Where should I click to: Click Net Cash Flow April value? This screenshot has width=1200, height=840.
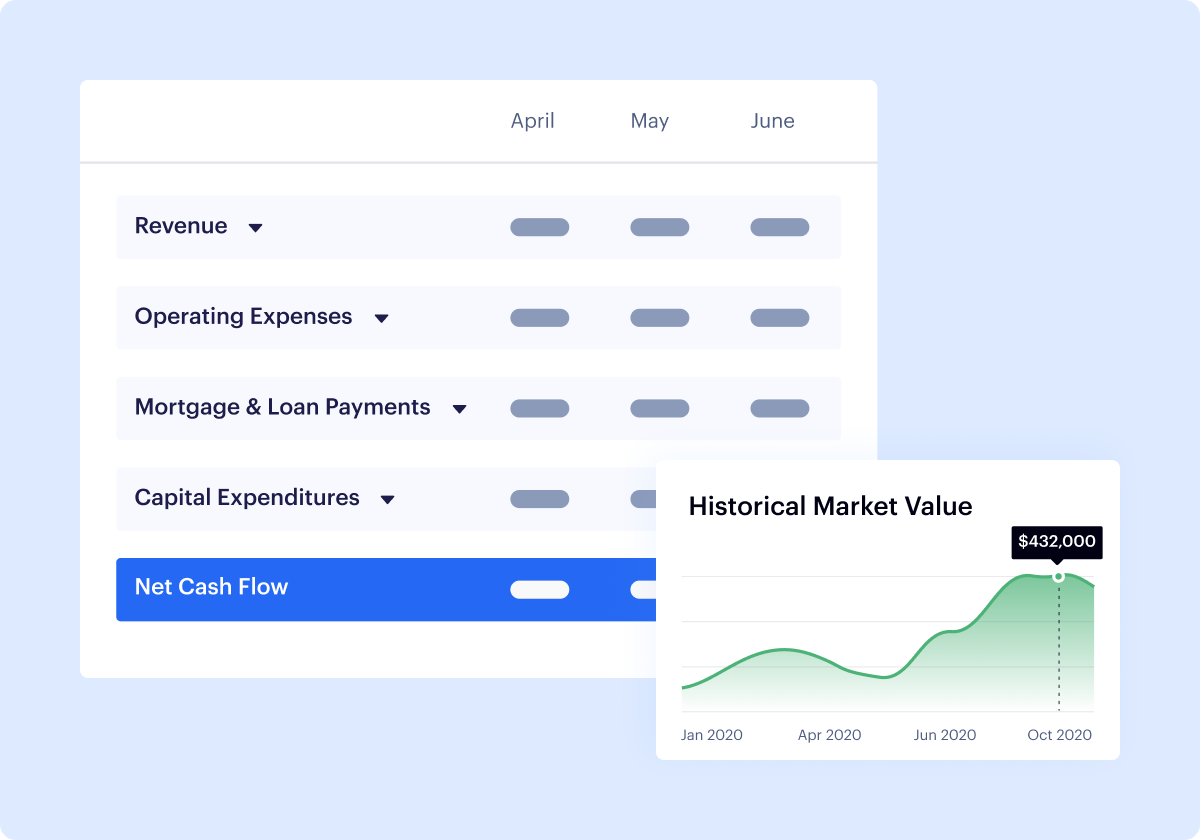tap(540, 590)
